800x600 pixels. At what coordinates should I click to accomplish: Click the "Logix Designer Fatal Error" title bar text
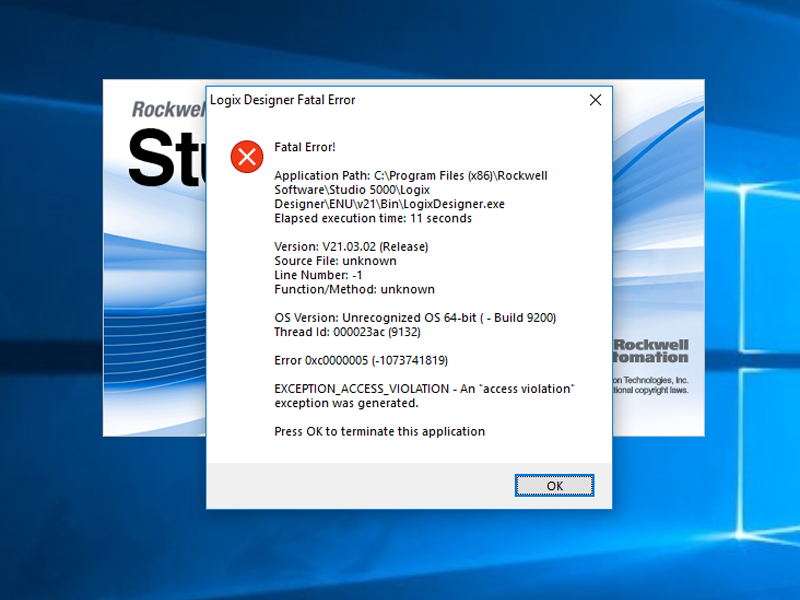coord(283,100)
